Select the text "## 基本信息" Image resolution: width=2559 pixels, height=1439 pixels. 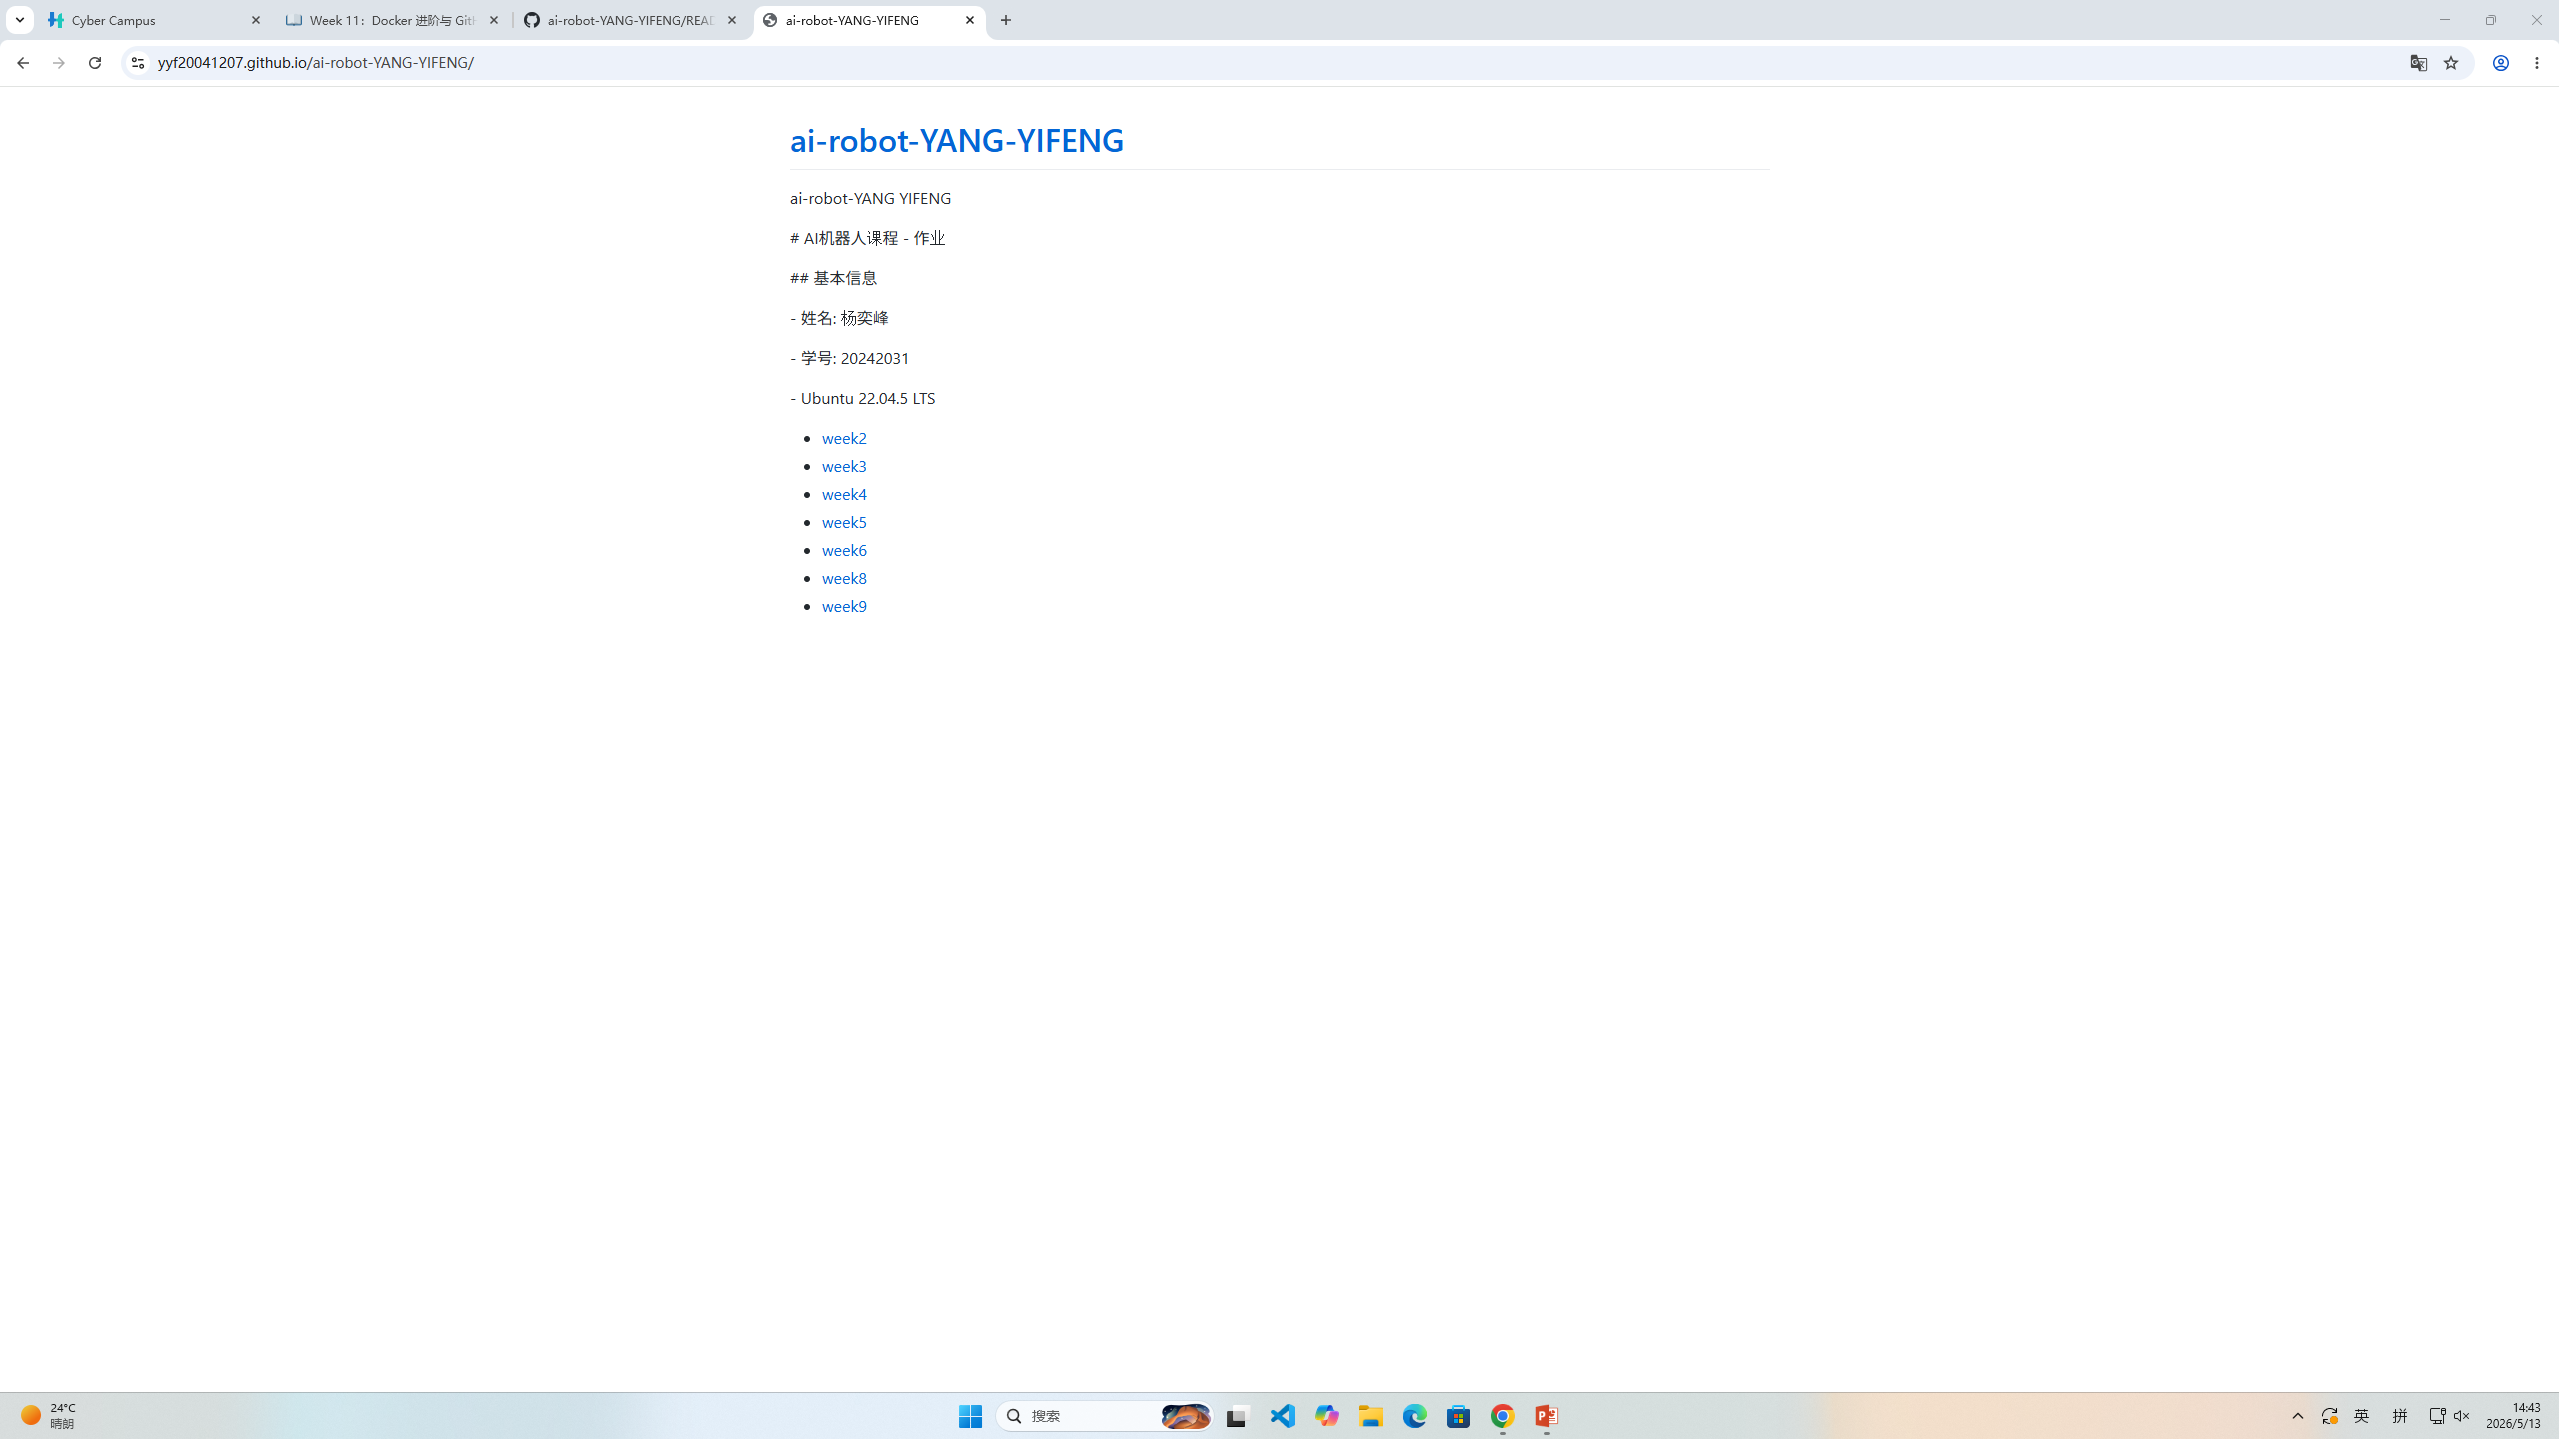click(x=833, y=278)
